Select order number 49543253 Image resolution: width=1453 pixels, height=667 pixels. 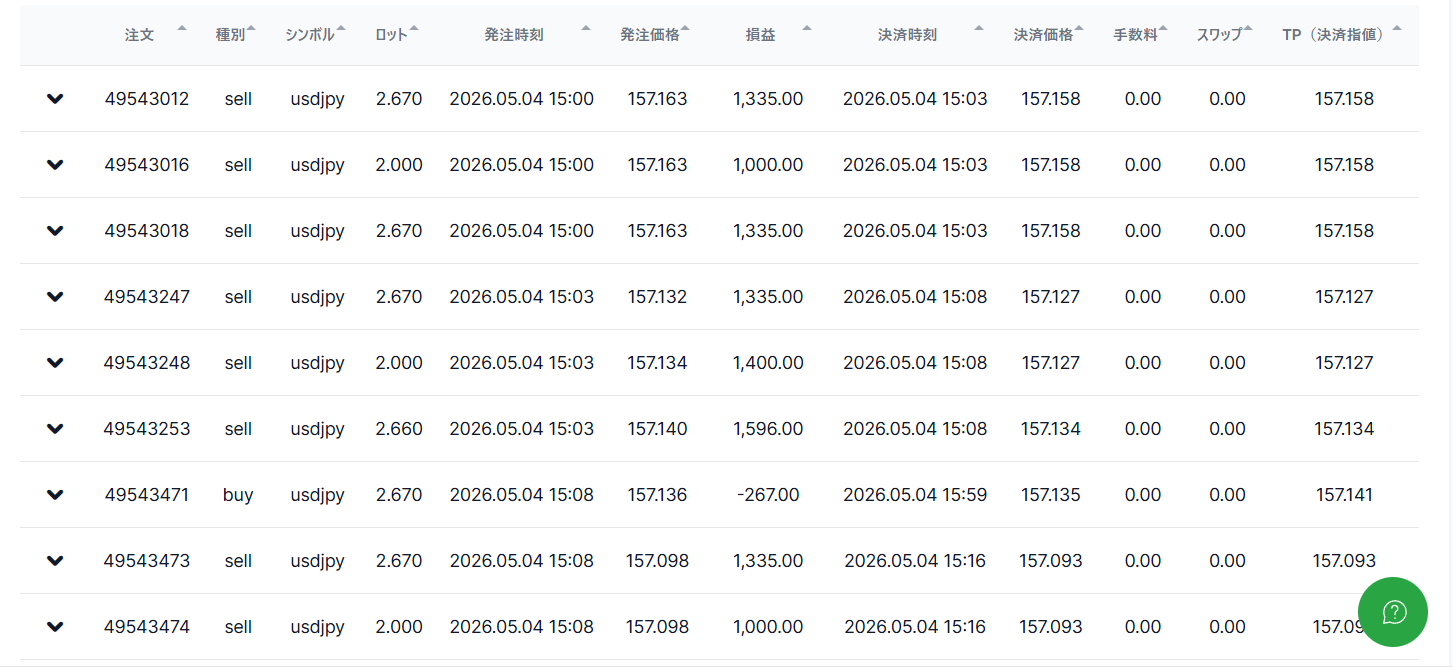(147, 429)
